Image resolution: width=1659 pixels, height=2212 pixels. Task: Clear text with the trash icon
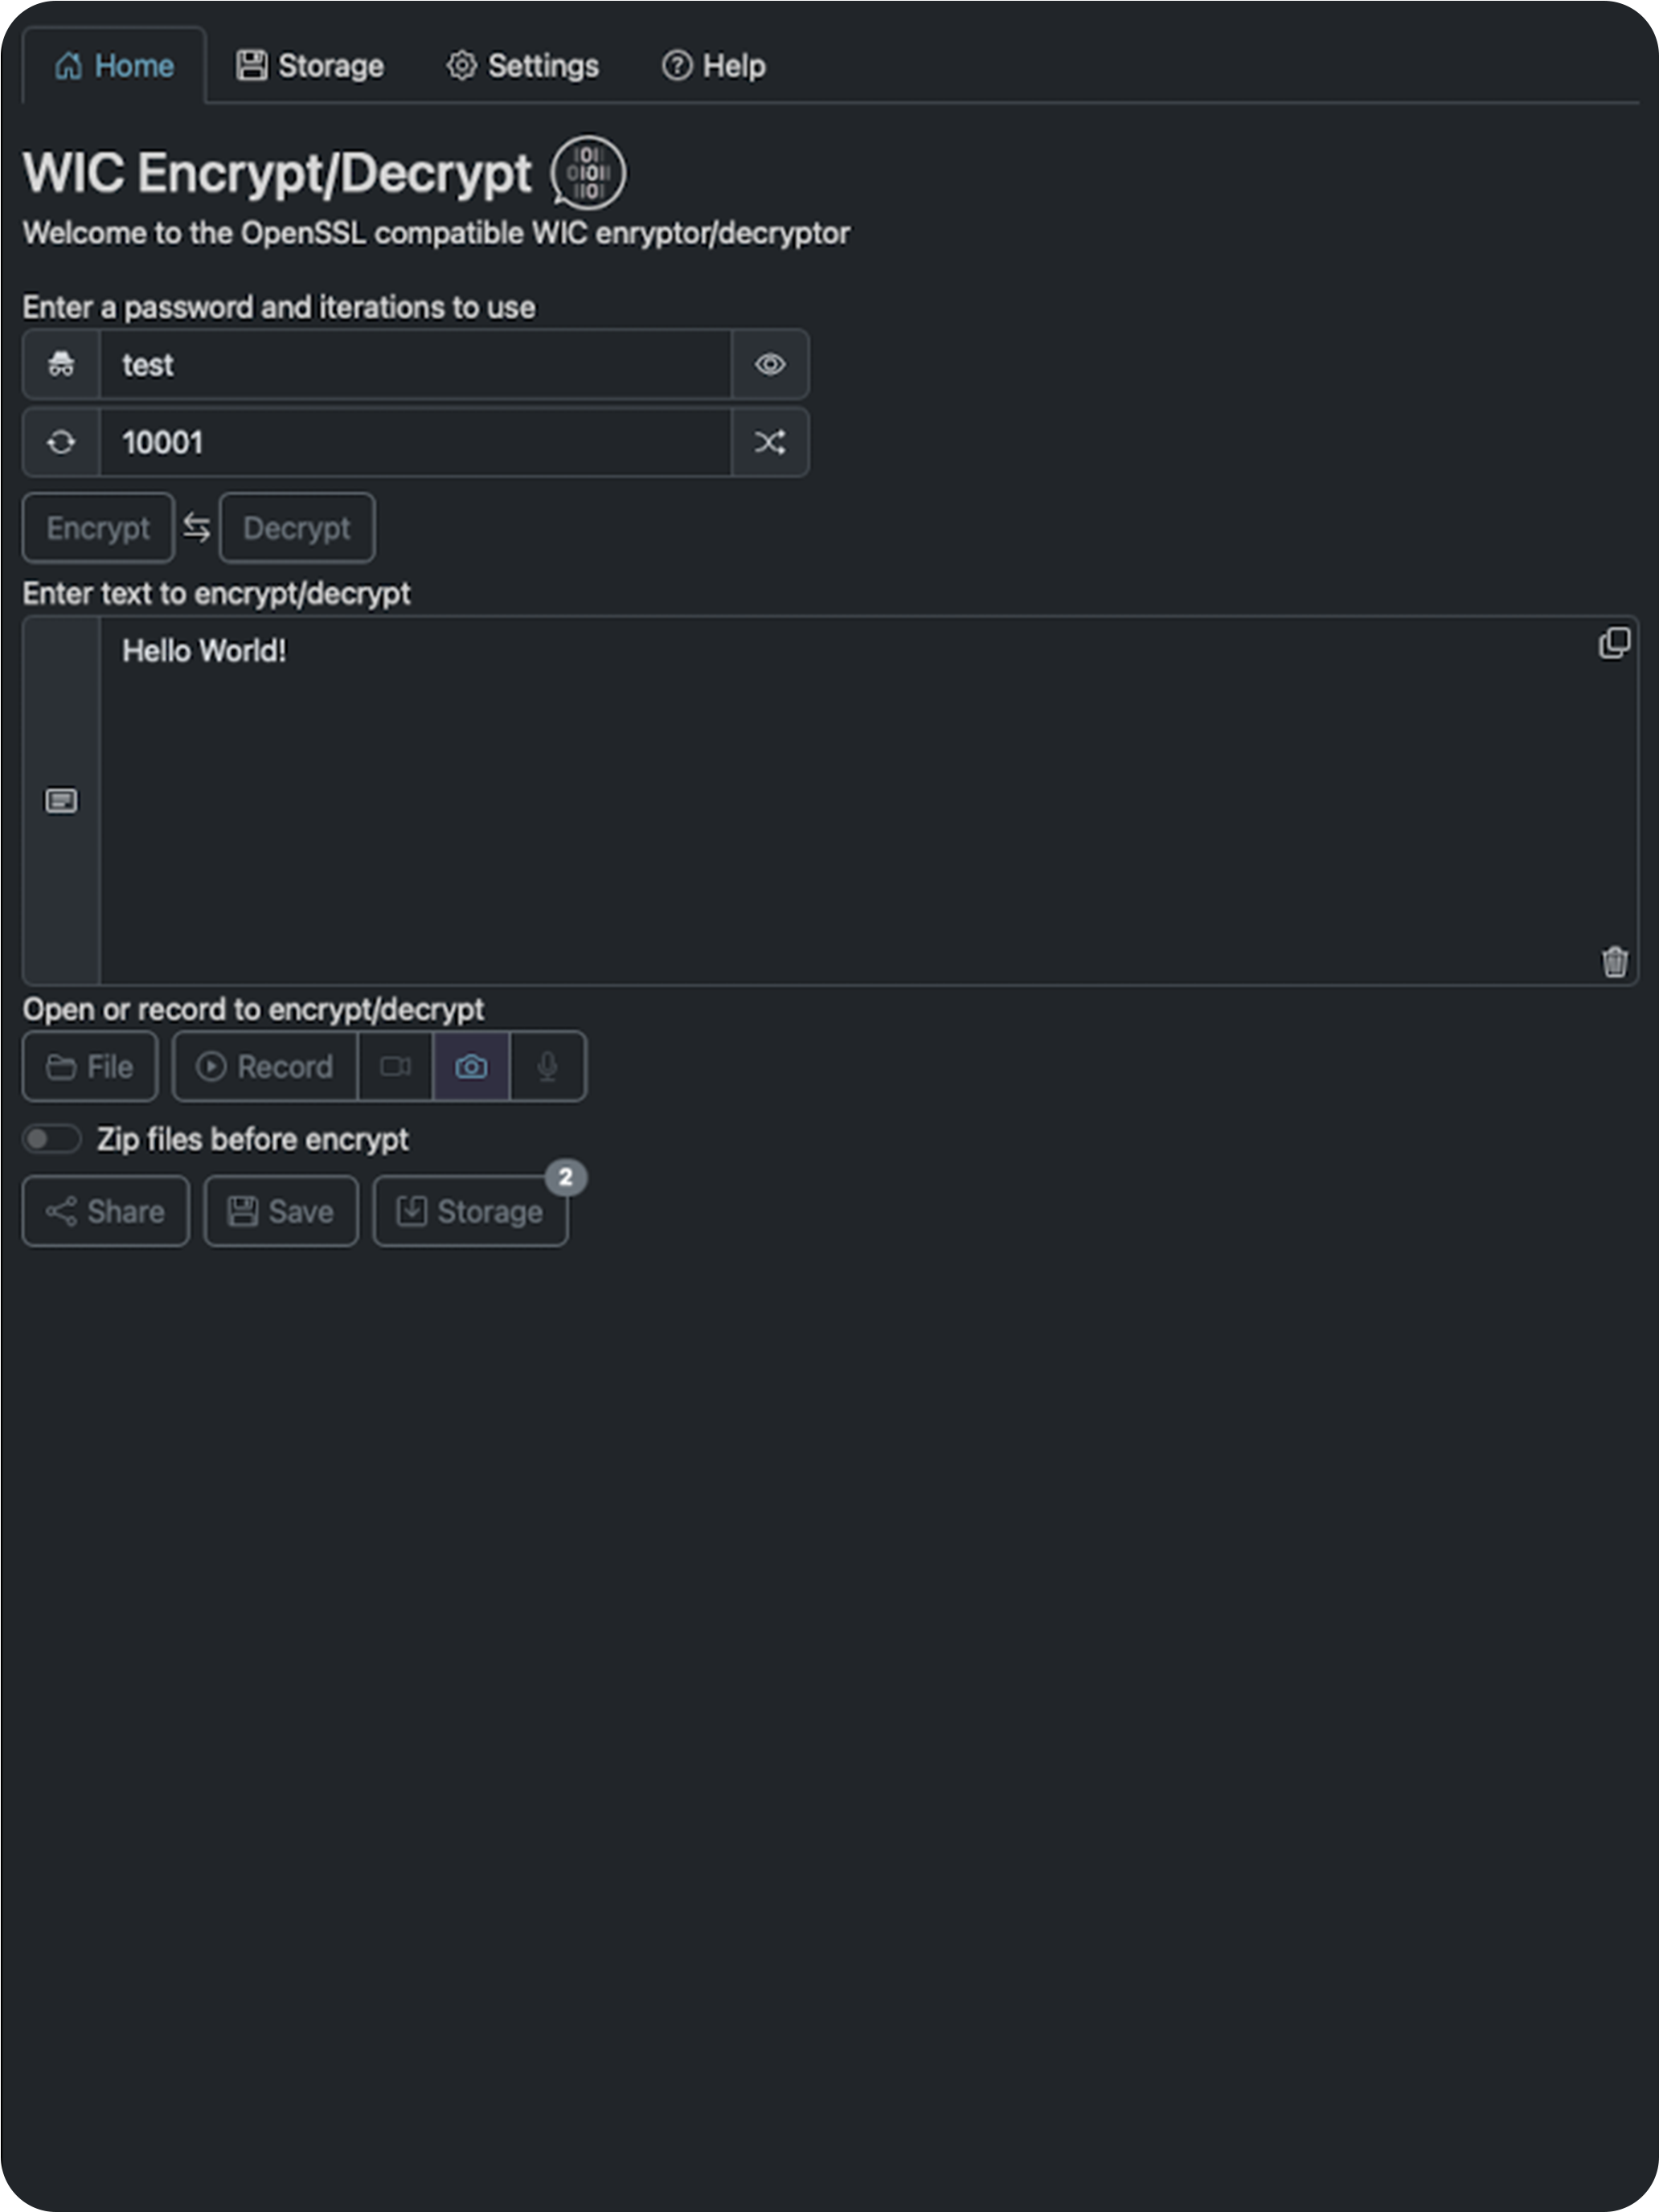[1614, 961]
